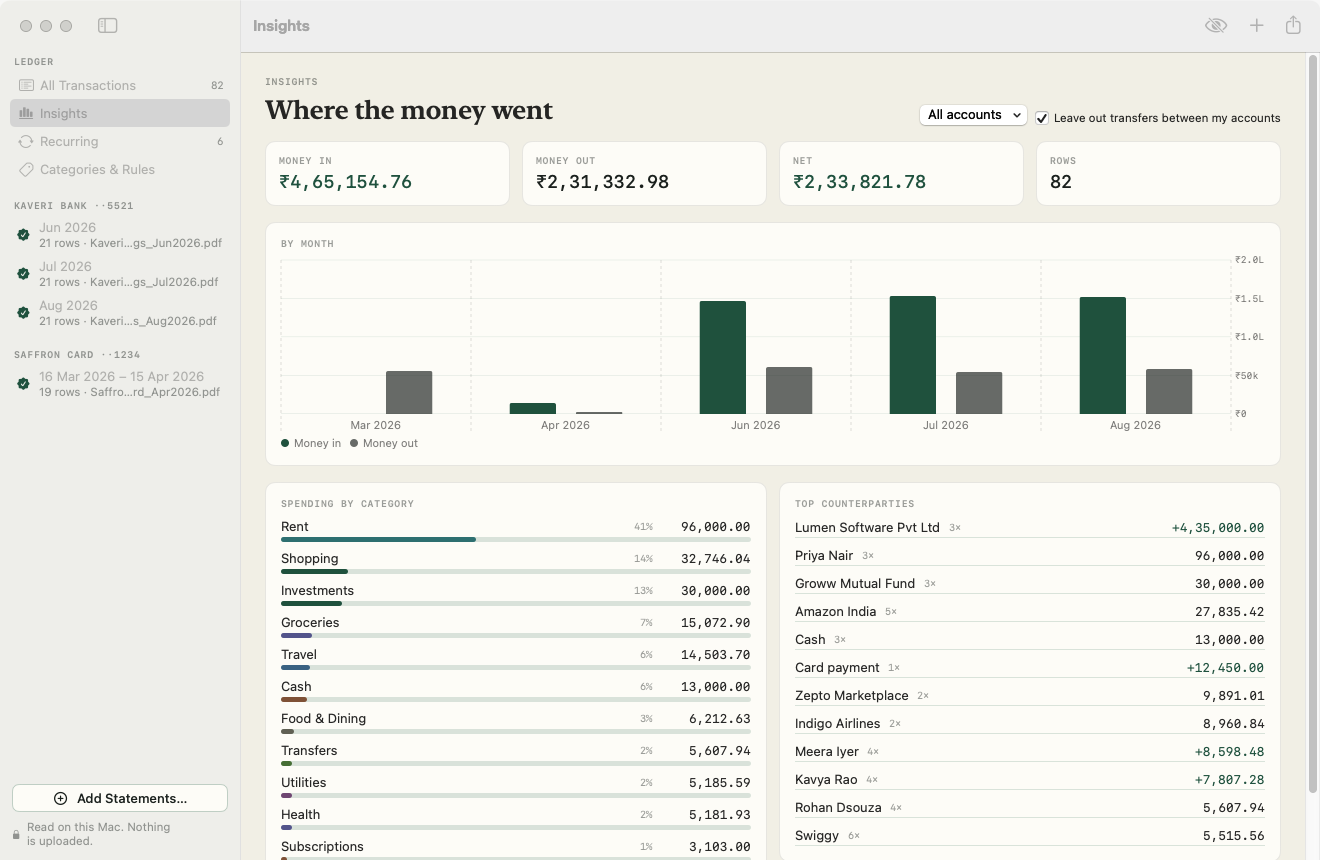The height and width of the screenshot is (860, 1320).
Task: Click the Money out legend entry
Action: tap(384, 444)
